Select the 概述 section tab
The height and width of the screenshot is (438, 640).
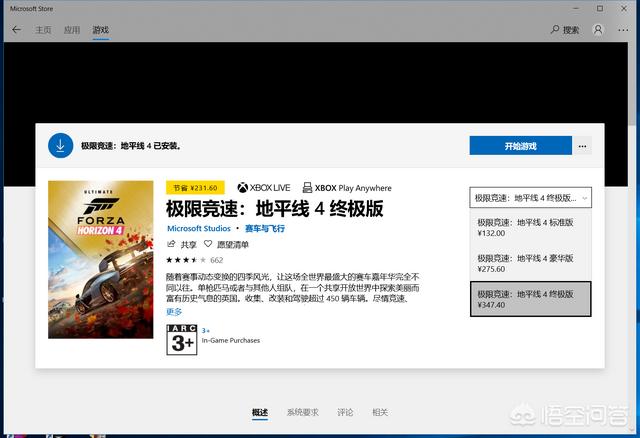click(x=260, y=412)
